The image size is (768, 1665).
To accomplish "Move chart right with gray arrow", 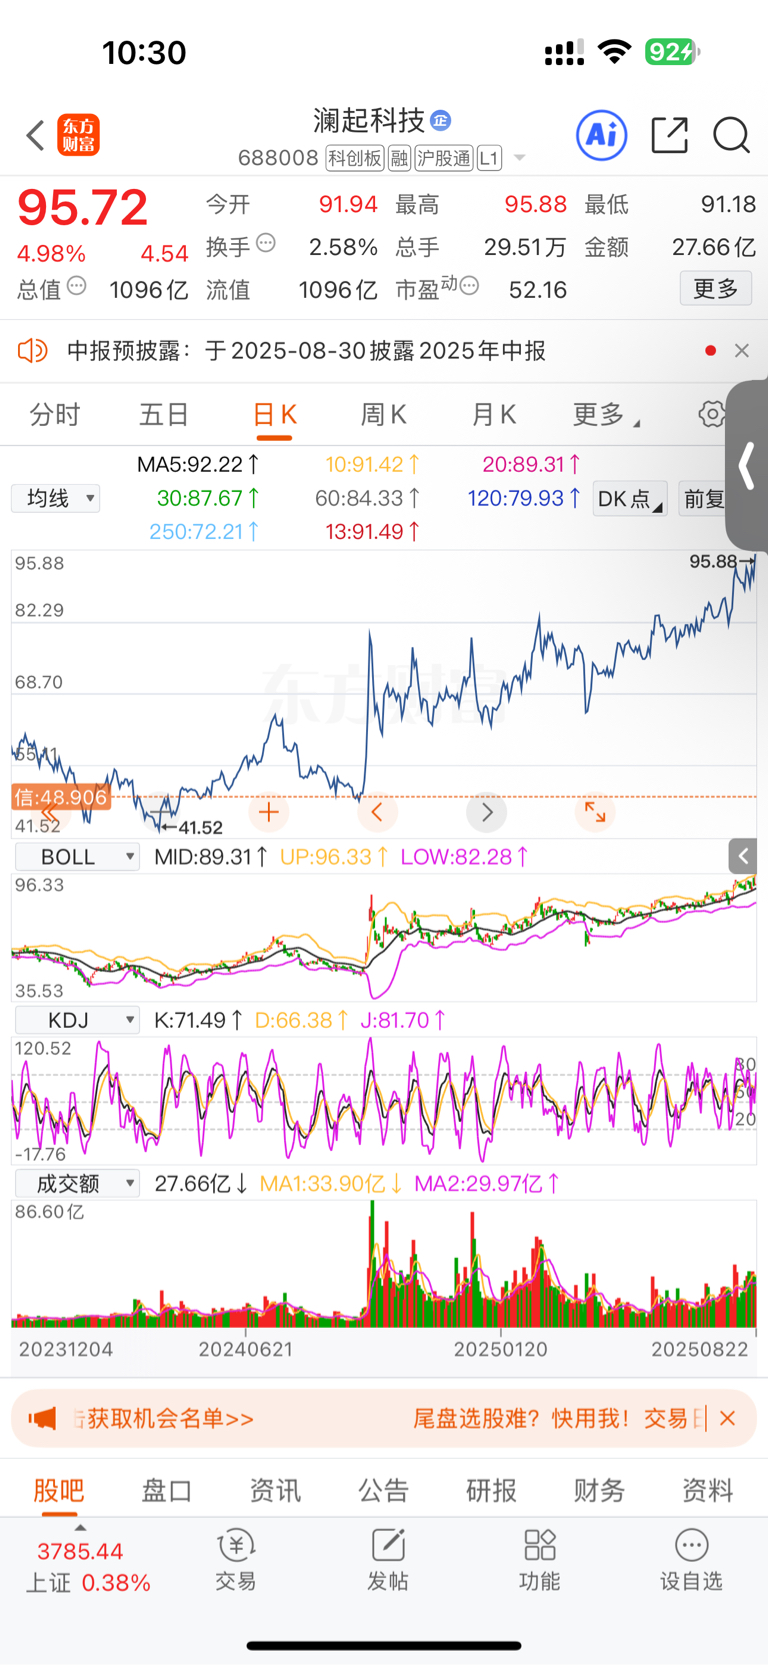I will pyautogui.click(x=487, y=812).
